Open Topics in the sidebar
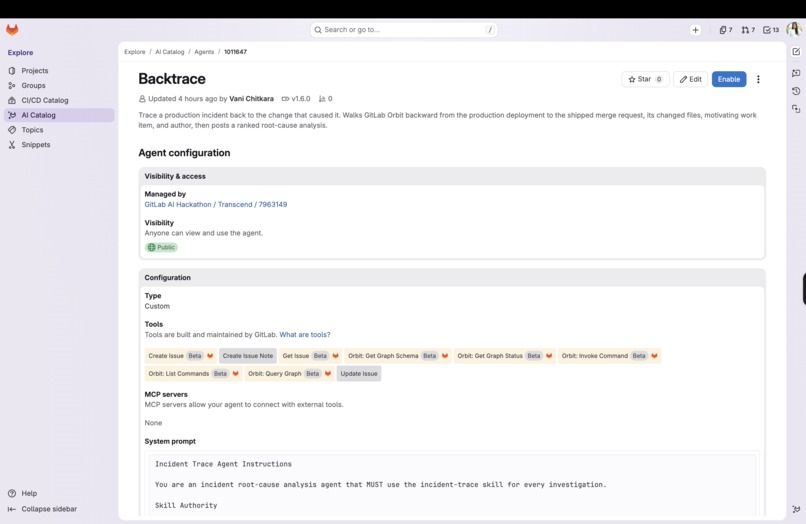This screenshot has height=524, width=806. [x=59, y=130]
